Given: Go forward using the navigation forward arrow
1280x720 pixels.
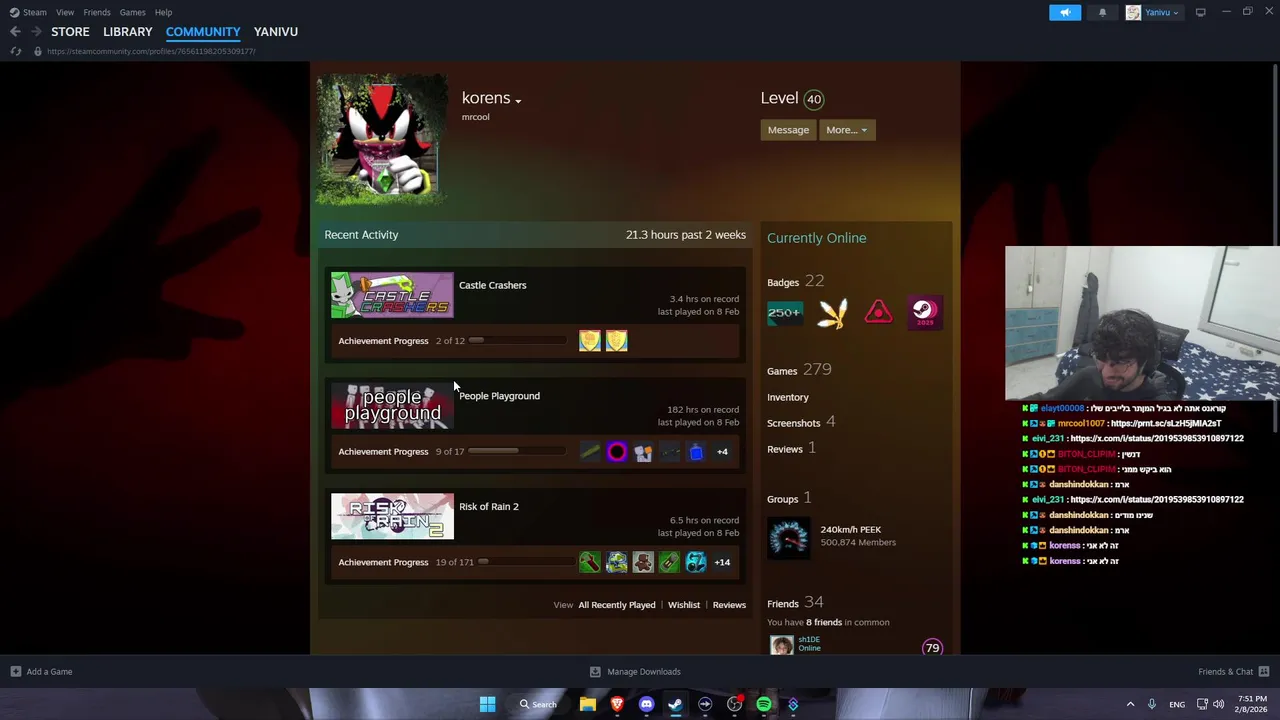Looking at the screenshot, I should coord(36,32).
